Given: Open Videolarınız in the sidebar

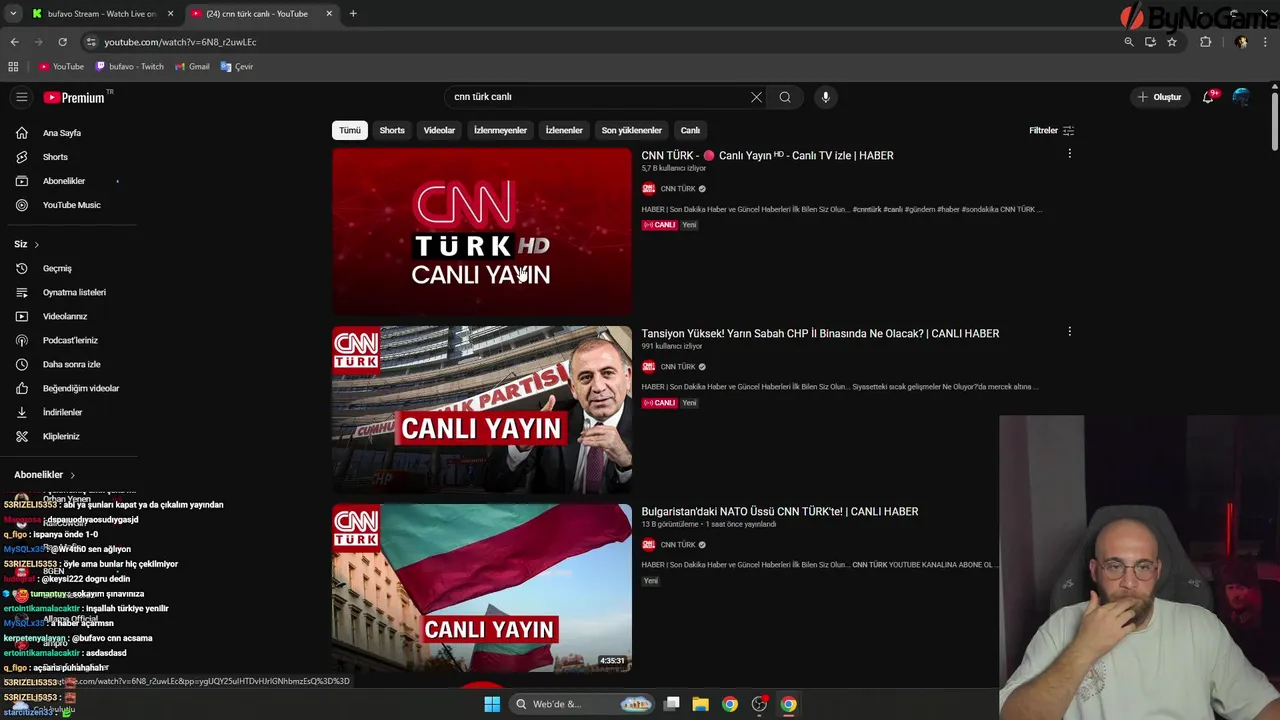Looking at the screenshot, I should point(66,316).
